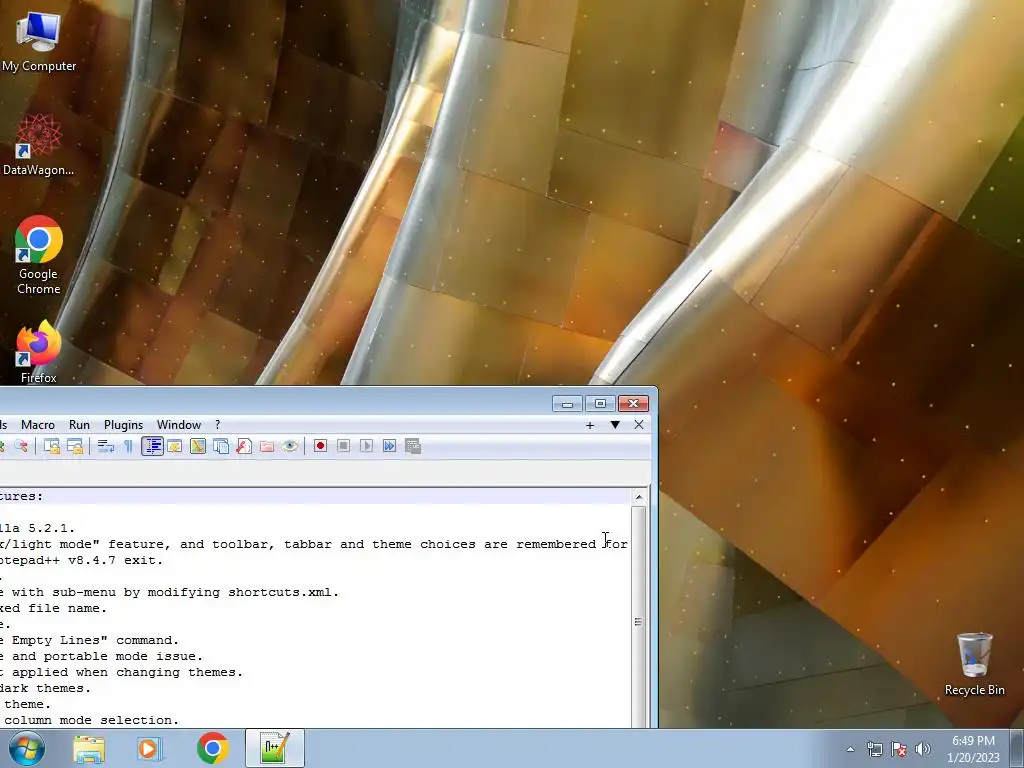The width and height of the screenshot is (1024, 768).
Task: Click the line containing shortcuts.xml
Action: click(x=170, y=592)
